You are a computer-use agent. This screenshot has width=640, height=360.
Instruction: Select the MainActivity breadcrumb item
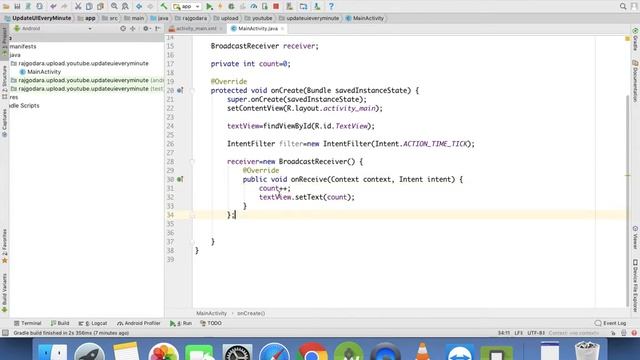(x=365, y=18)
